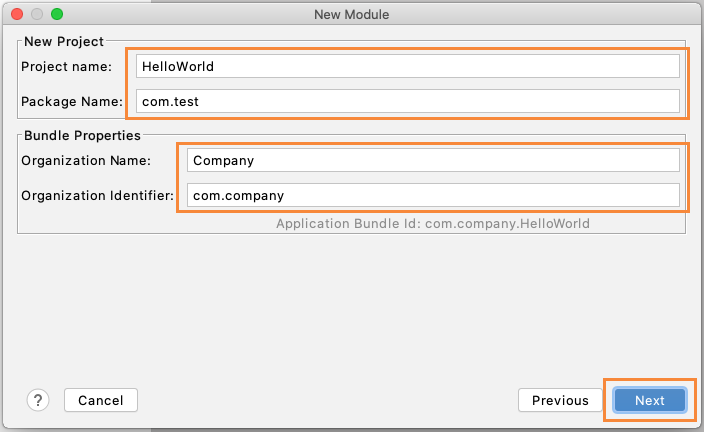Viewport: 704px width, 432px height.
Task: Select the Organization Identifier field
Action: coord(433,195)
